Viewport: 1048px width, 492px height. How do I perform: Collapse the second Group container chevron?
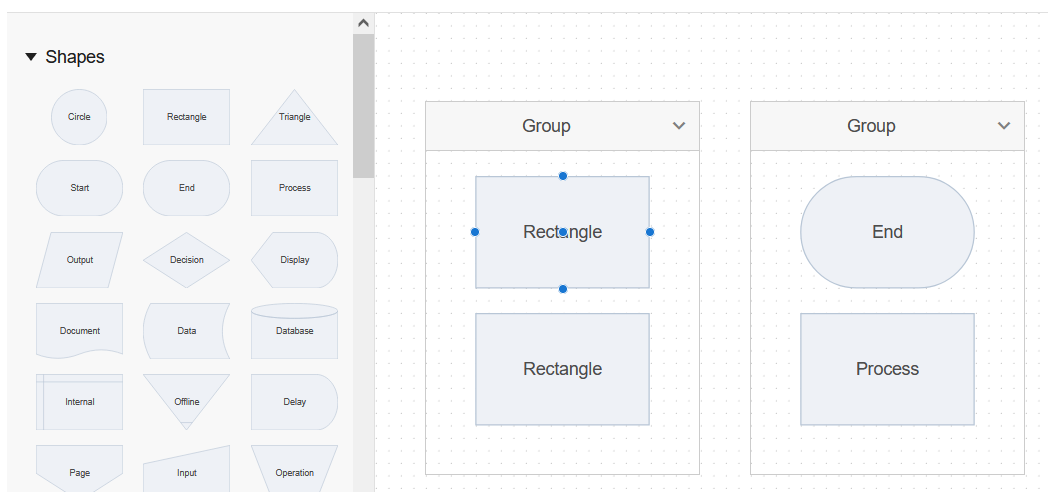pos(1004,126)
